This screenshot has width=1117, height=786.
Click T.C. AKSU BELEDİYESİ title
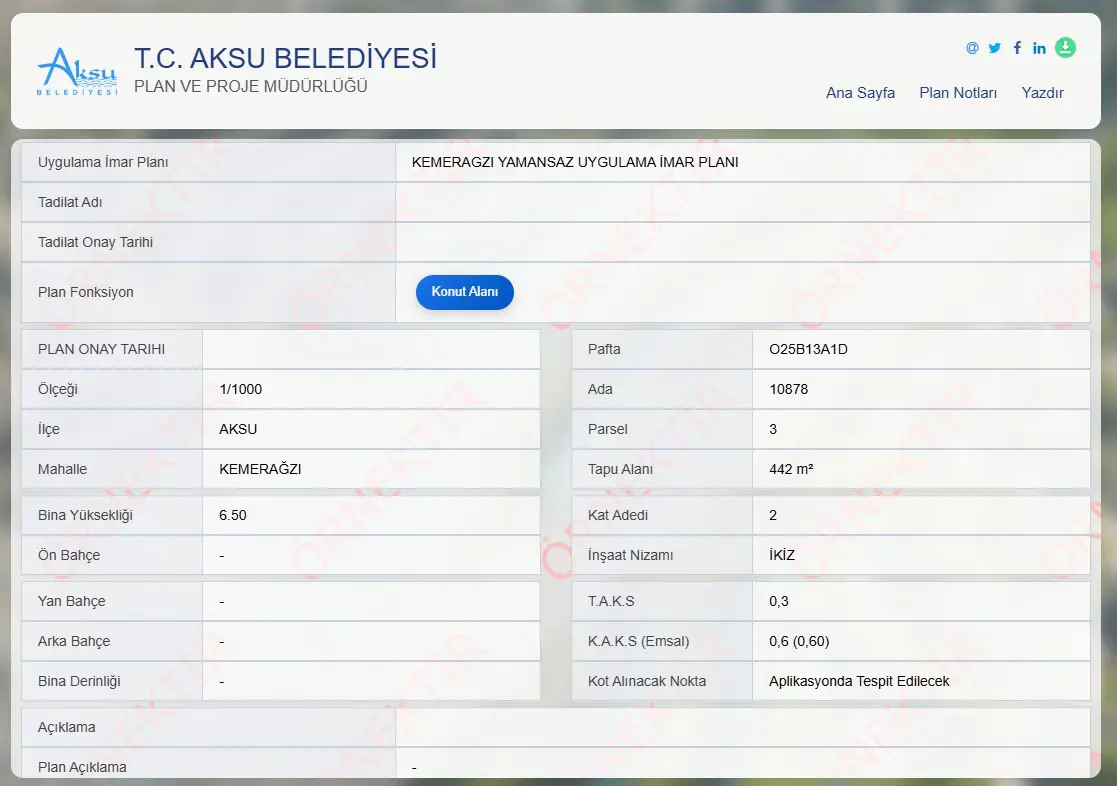point(285,58)
